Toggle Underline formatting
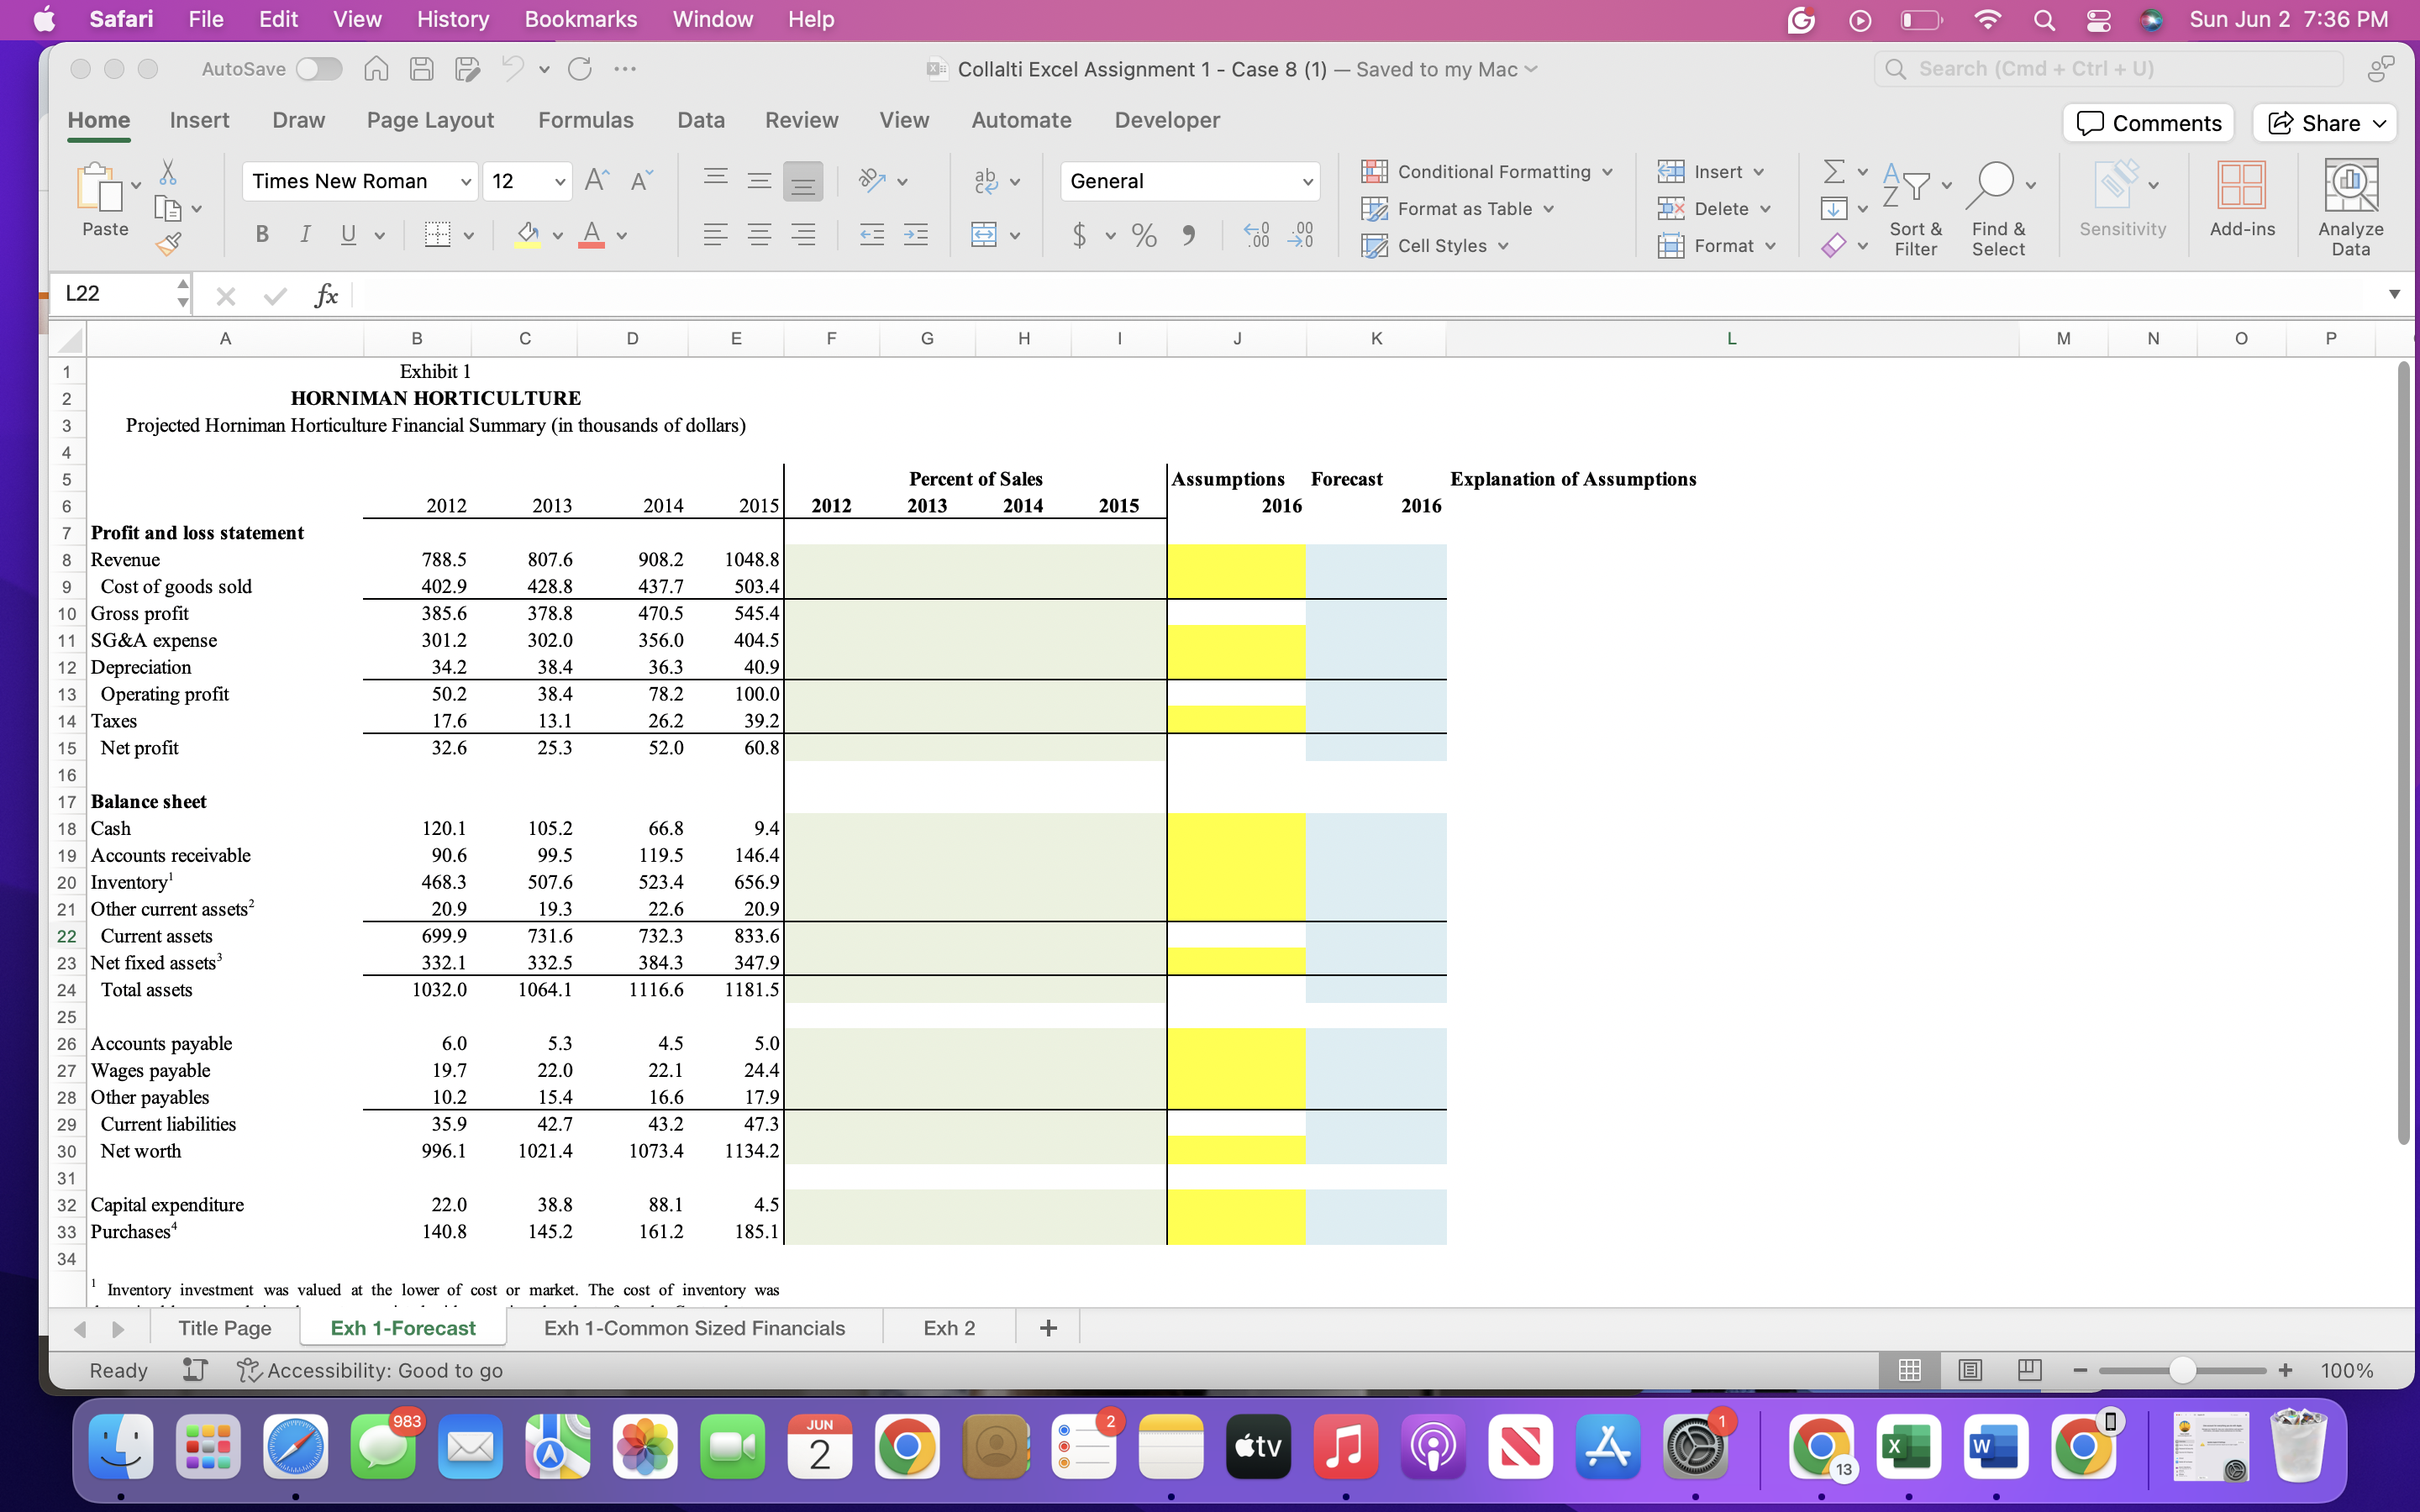 tap(348, 235)
